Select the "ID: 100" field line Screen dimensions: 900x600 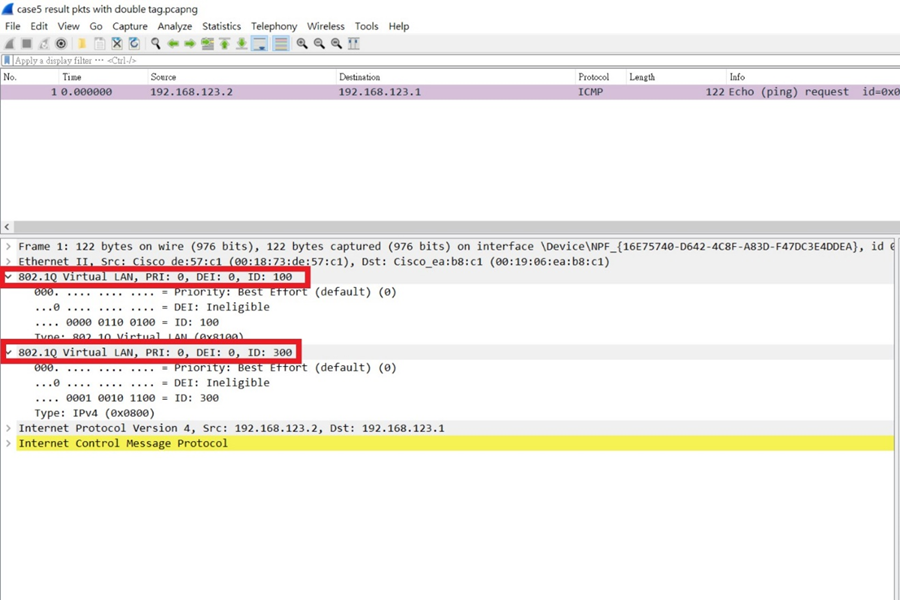(x=126, y=323)
